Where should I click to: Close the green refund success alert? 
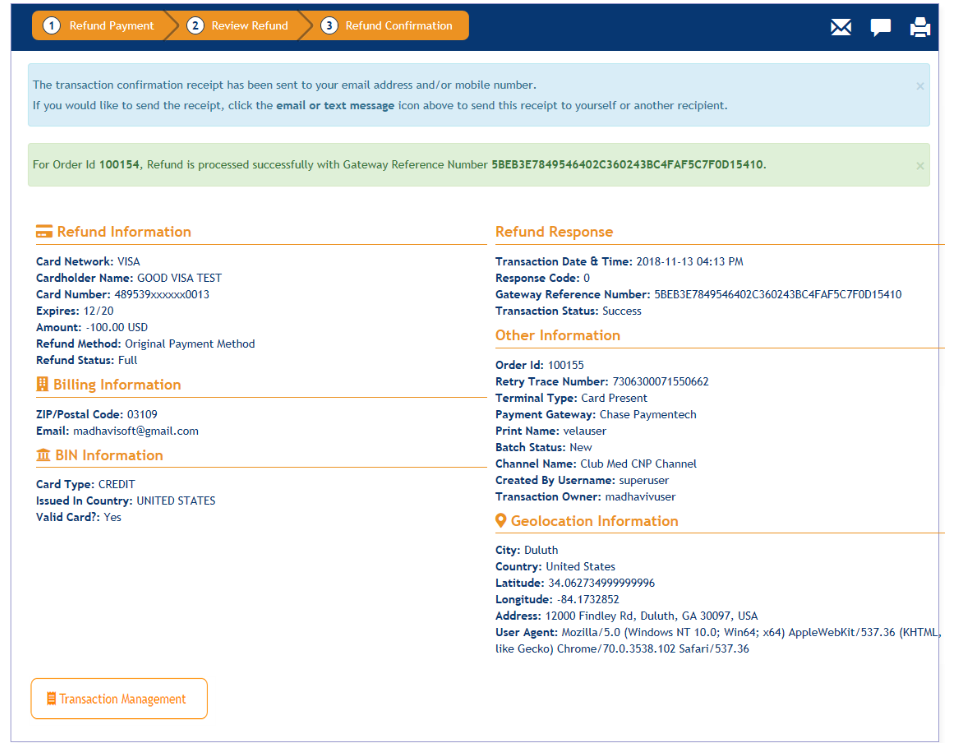pos(920,166)
